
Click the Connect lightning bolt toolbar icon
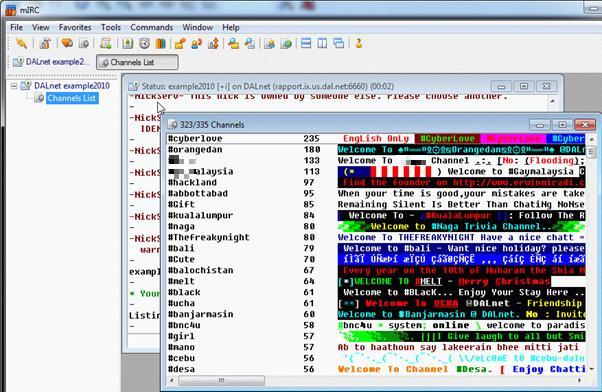point(22,43)
